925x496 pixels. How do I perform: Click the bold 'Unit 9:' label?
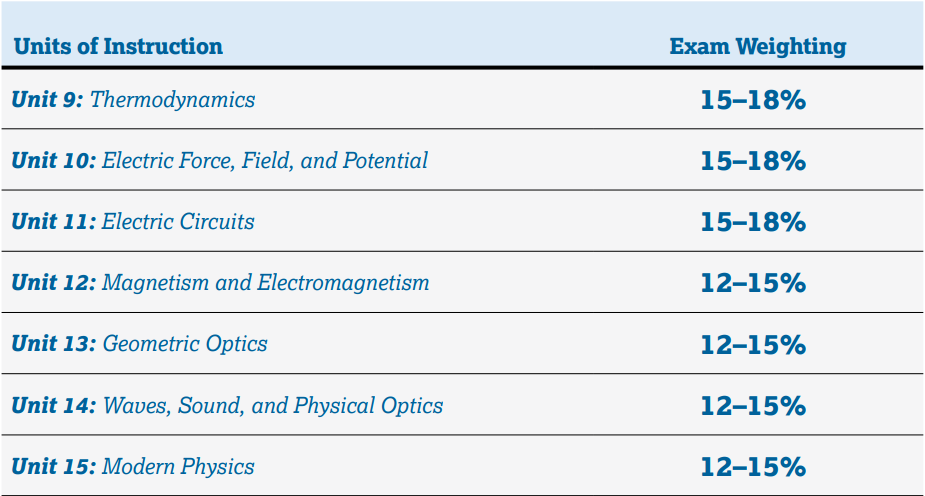coord(47,100)
